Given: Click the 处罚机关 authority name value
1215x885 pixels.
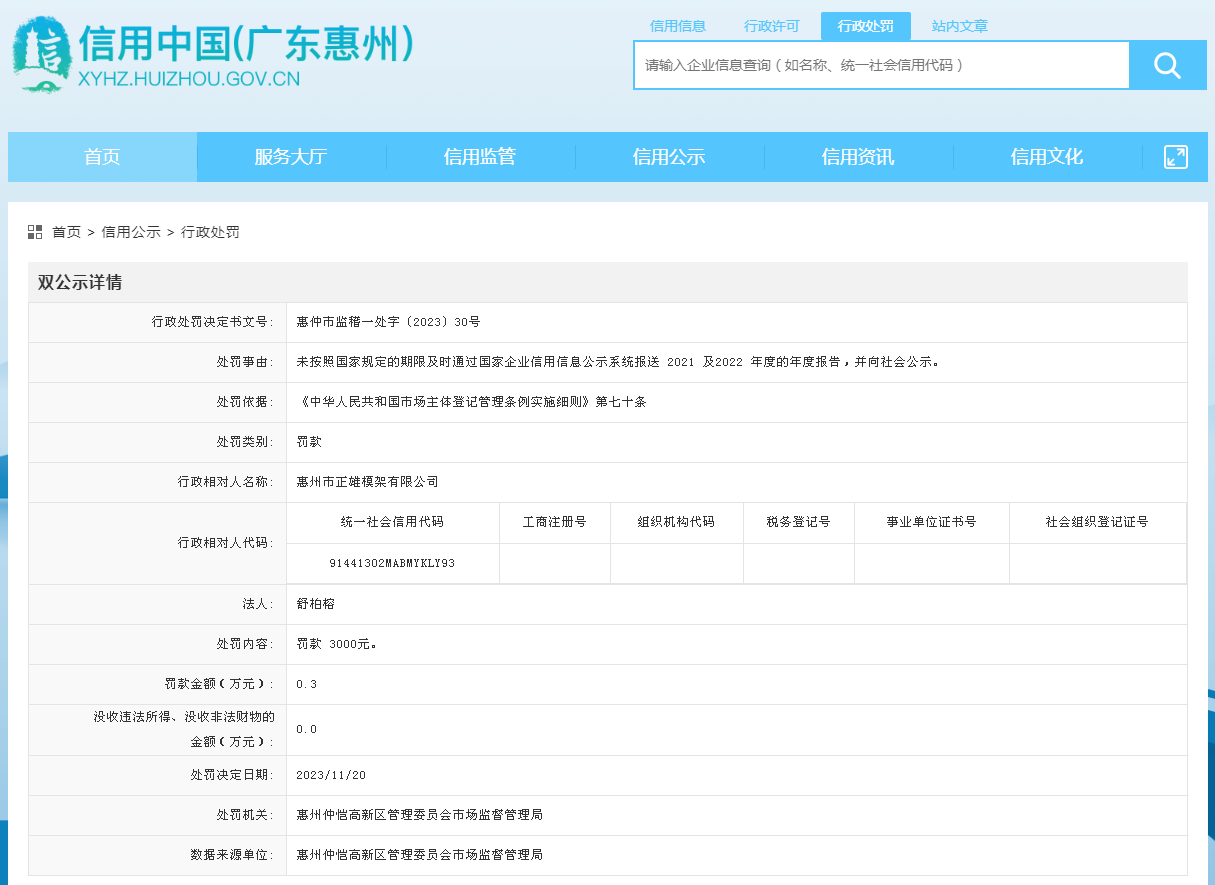Looking at the screenshot, I should [x=420, y=815].
